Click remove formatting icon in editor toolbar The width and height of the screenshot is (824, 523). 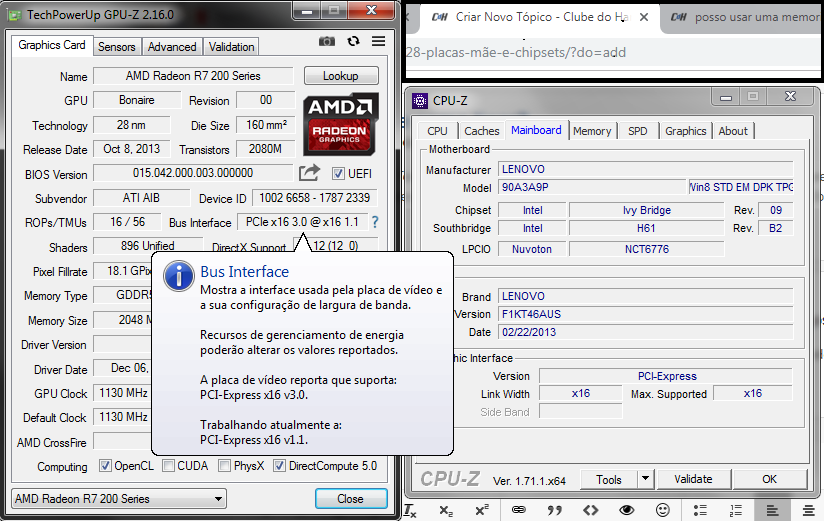pos(410,510)
